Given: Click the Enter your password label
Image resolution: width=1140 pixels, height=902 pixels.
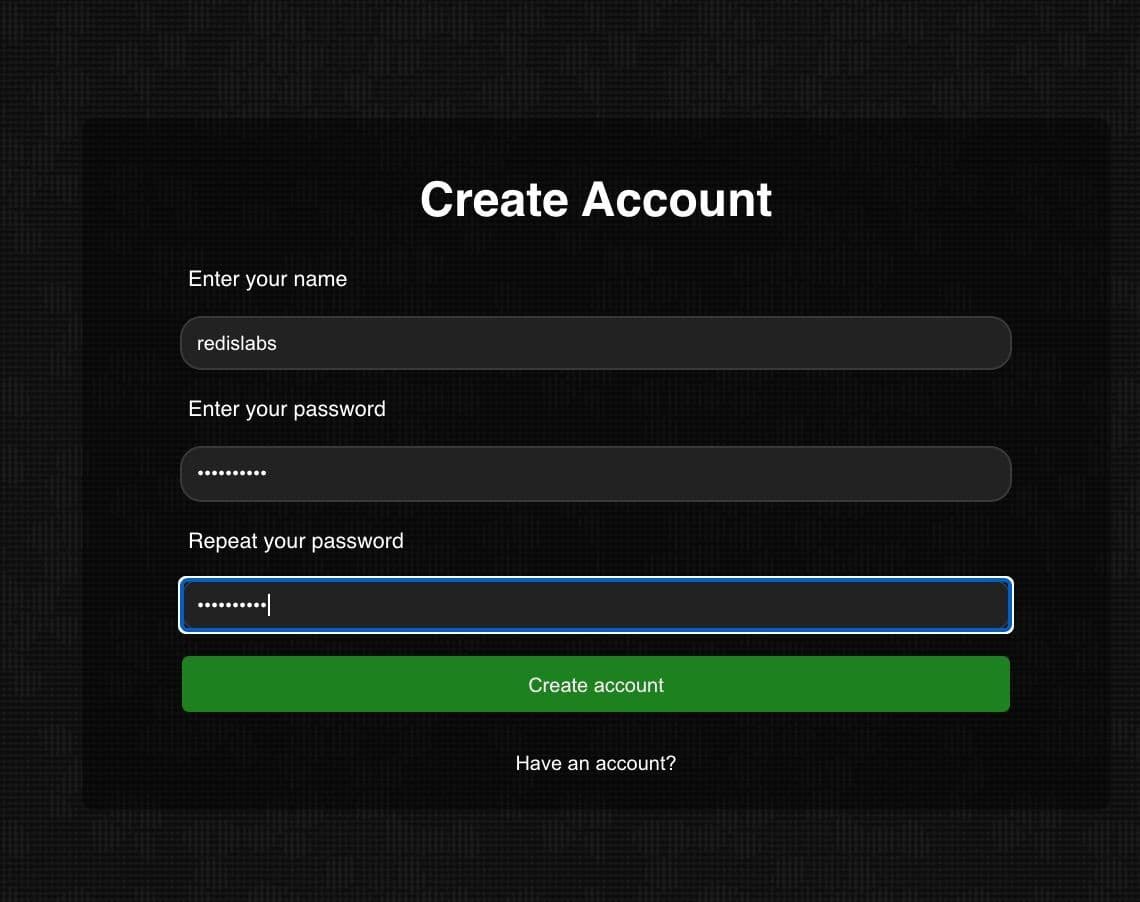Looking at the screenshot, I should click(286, 409).
